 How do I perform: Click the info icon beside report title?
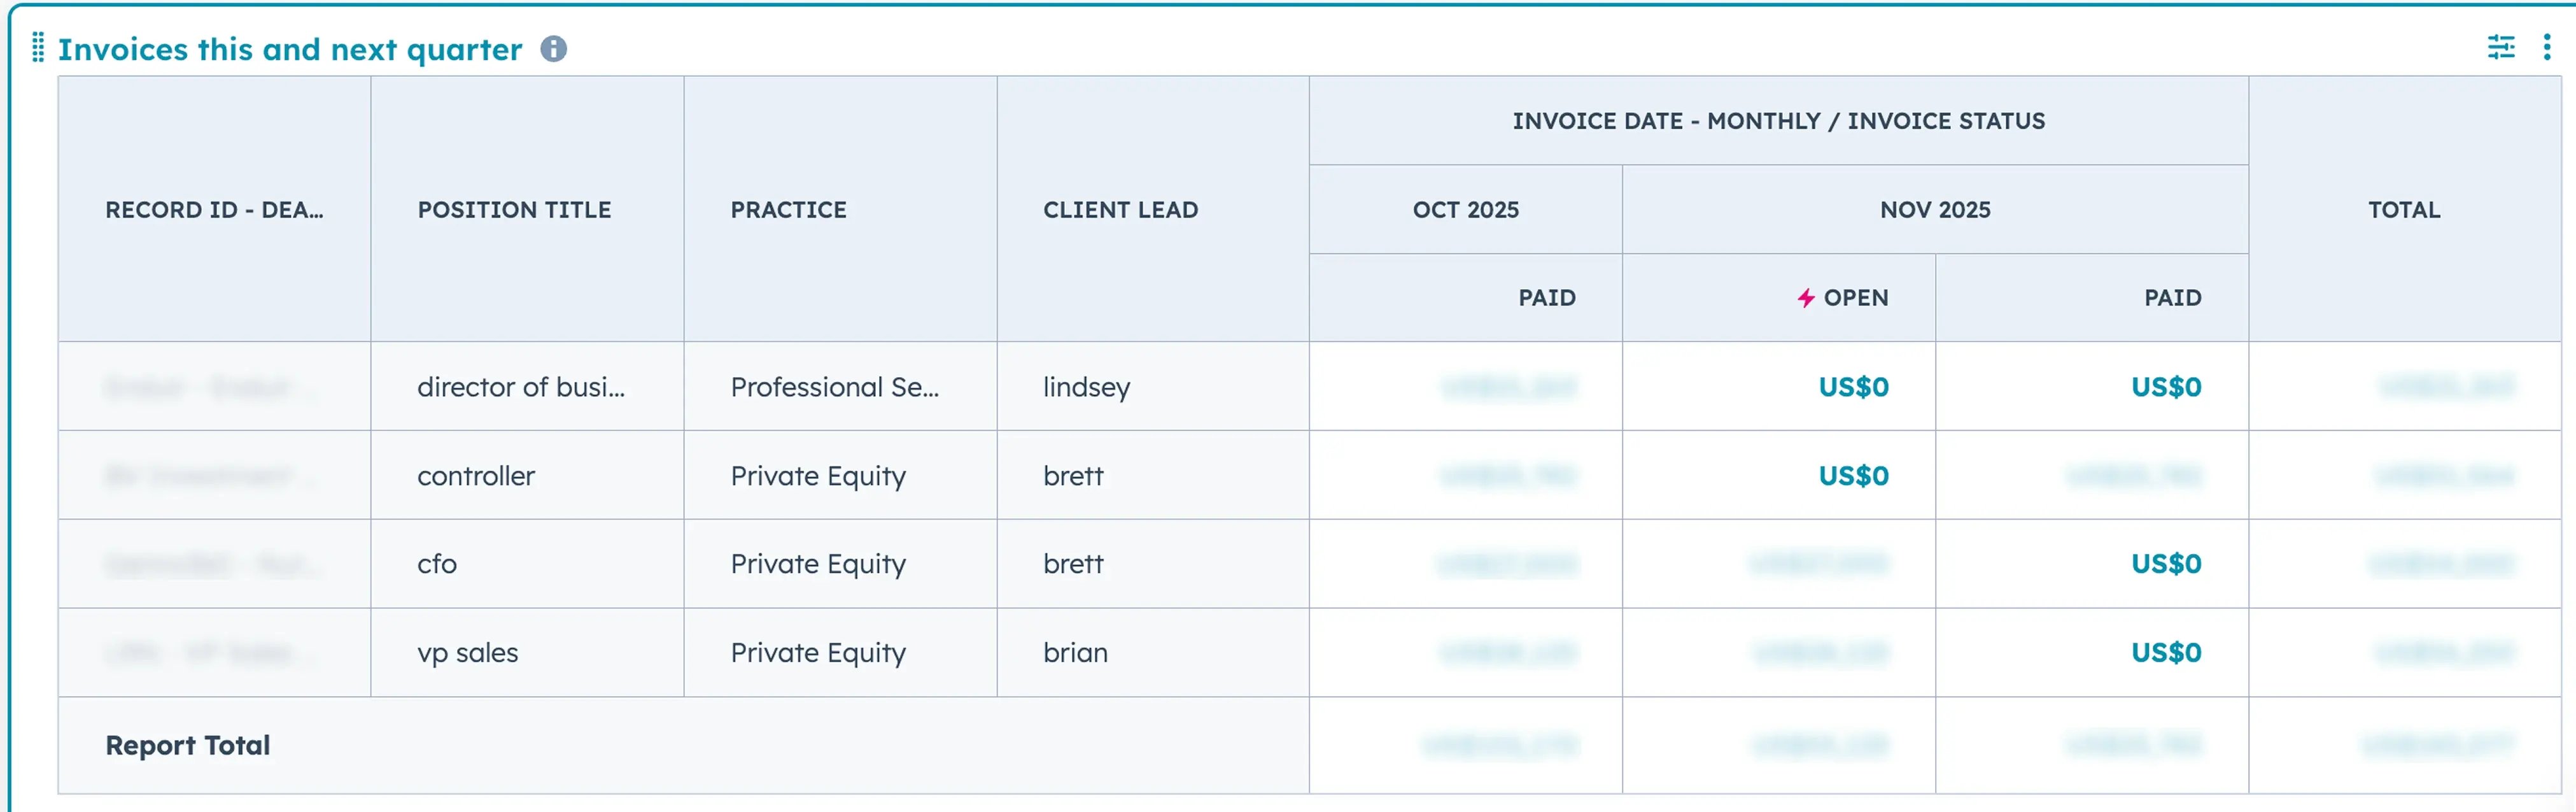click(x=553, y=48)
